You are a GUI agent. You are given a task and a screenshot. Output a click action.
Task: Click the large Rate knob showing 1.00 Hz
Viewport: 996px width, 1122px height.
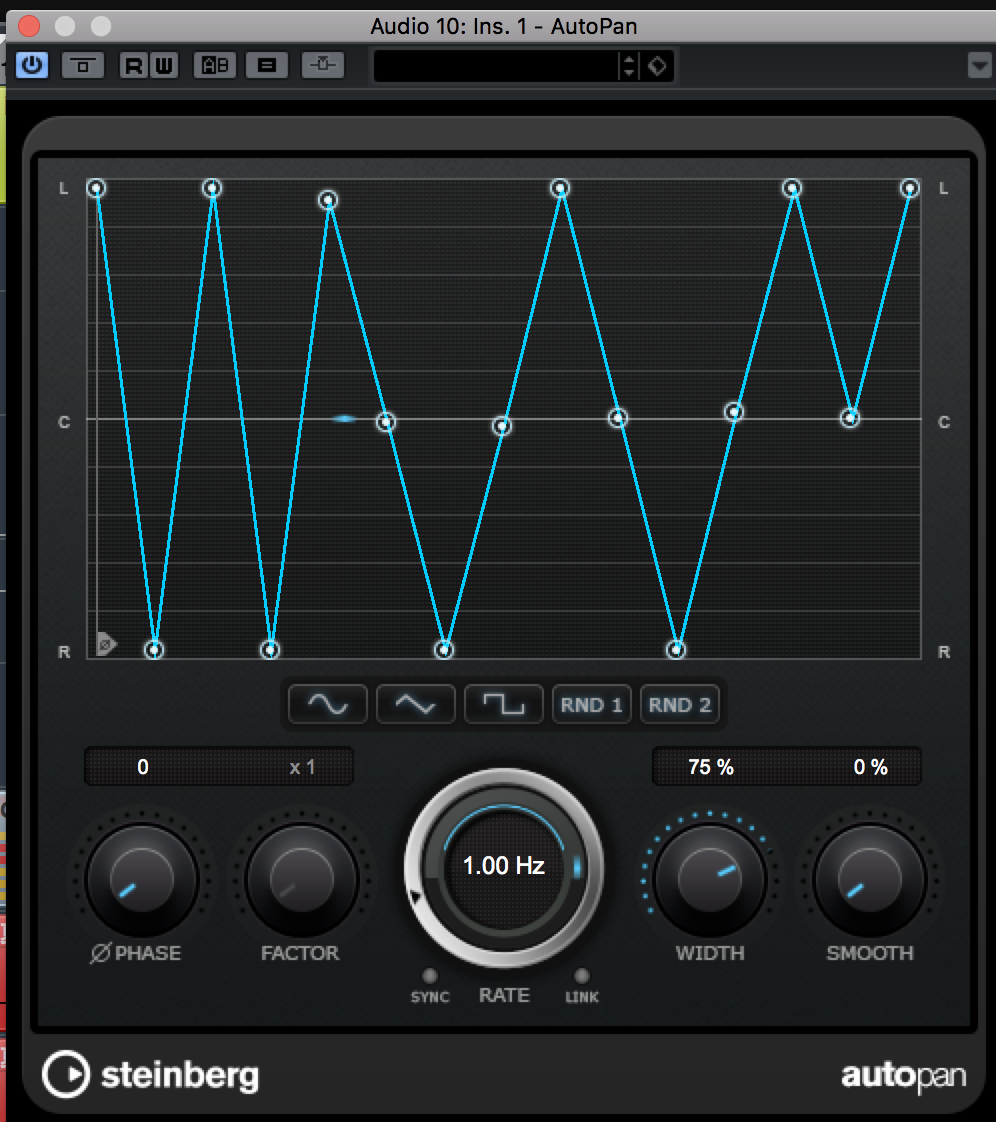(504, 867)
